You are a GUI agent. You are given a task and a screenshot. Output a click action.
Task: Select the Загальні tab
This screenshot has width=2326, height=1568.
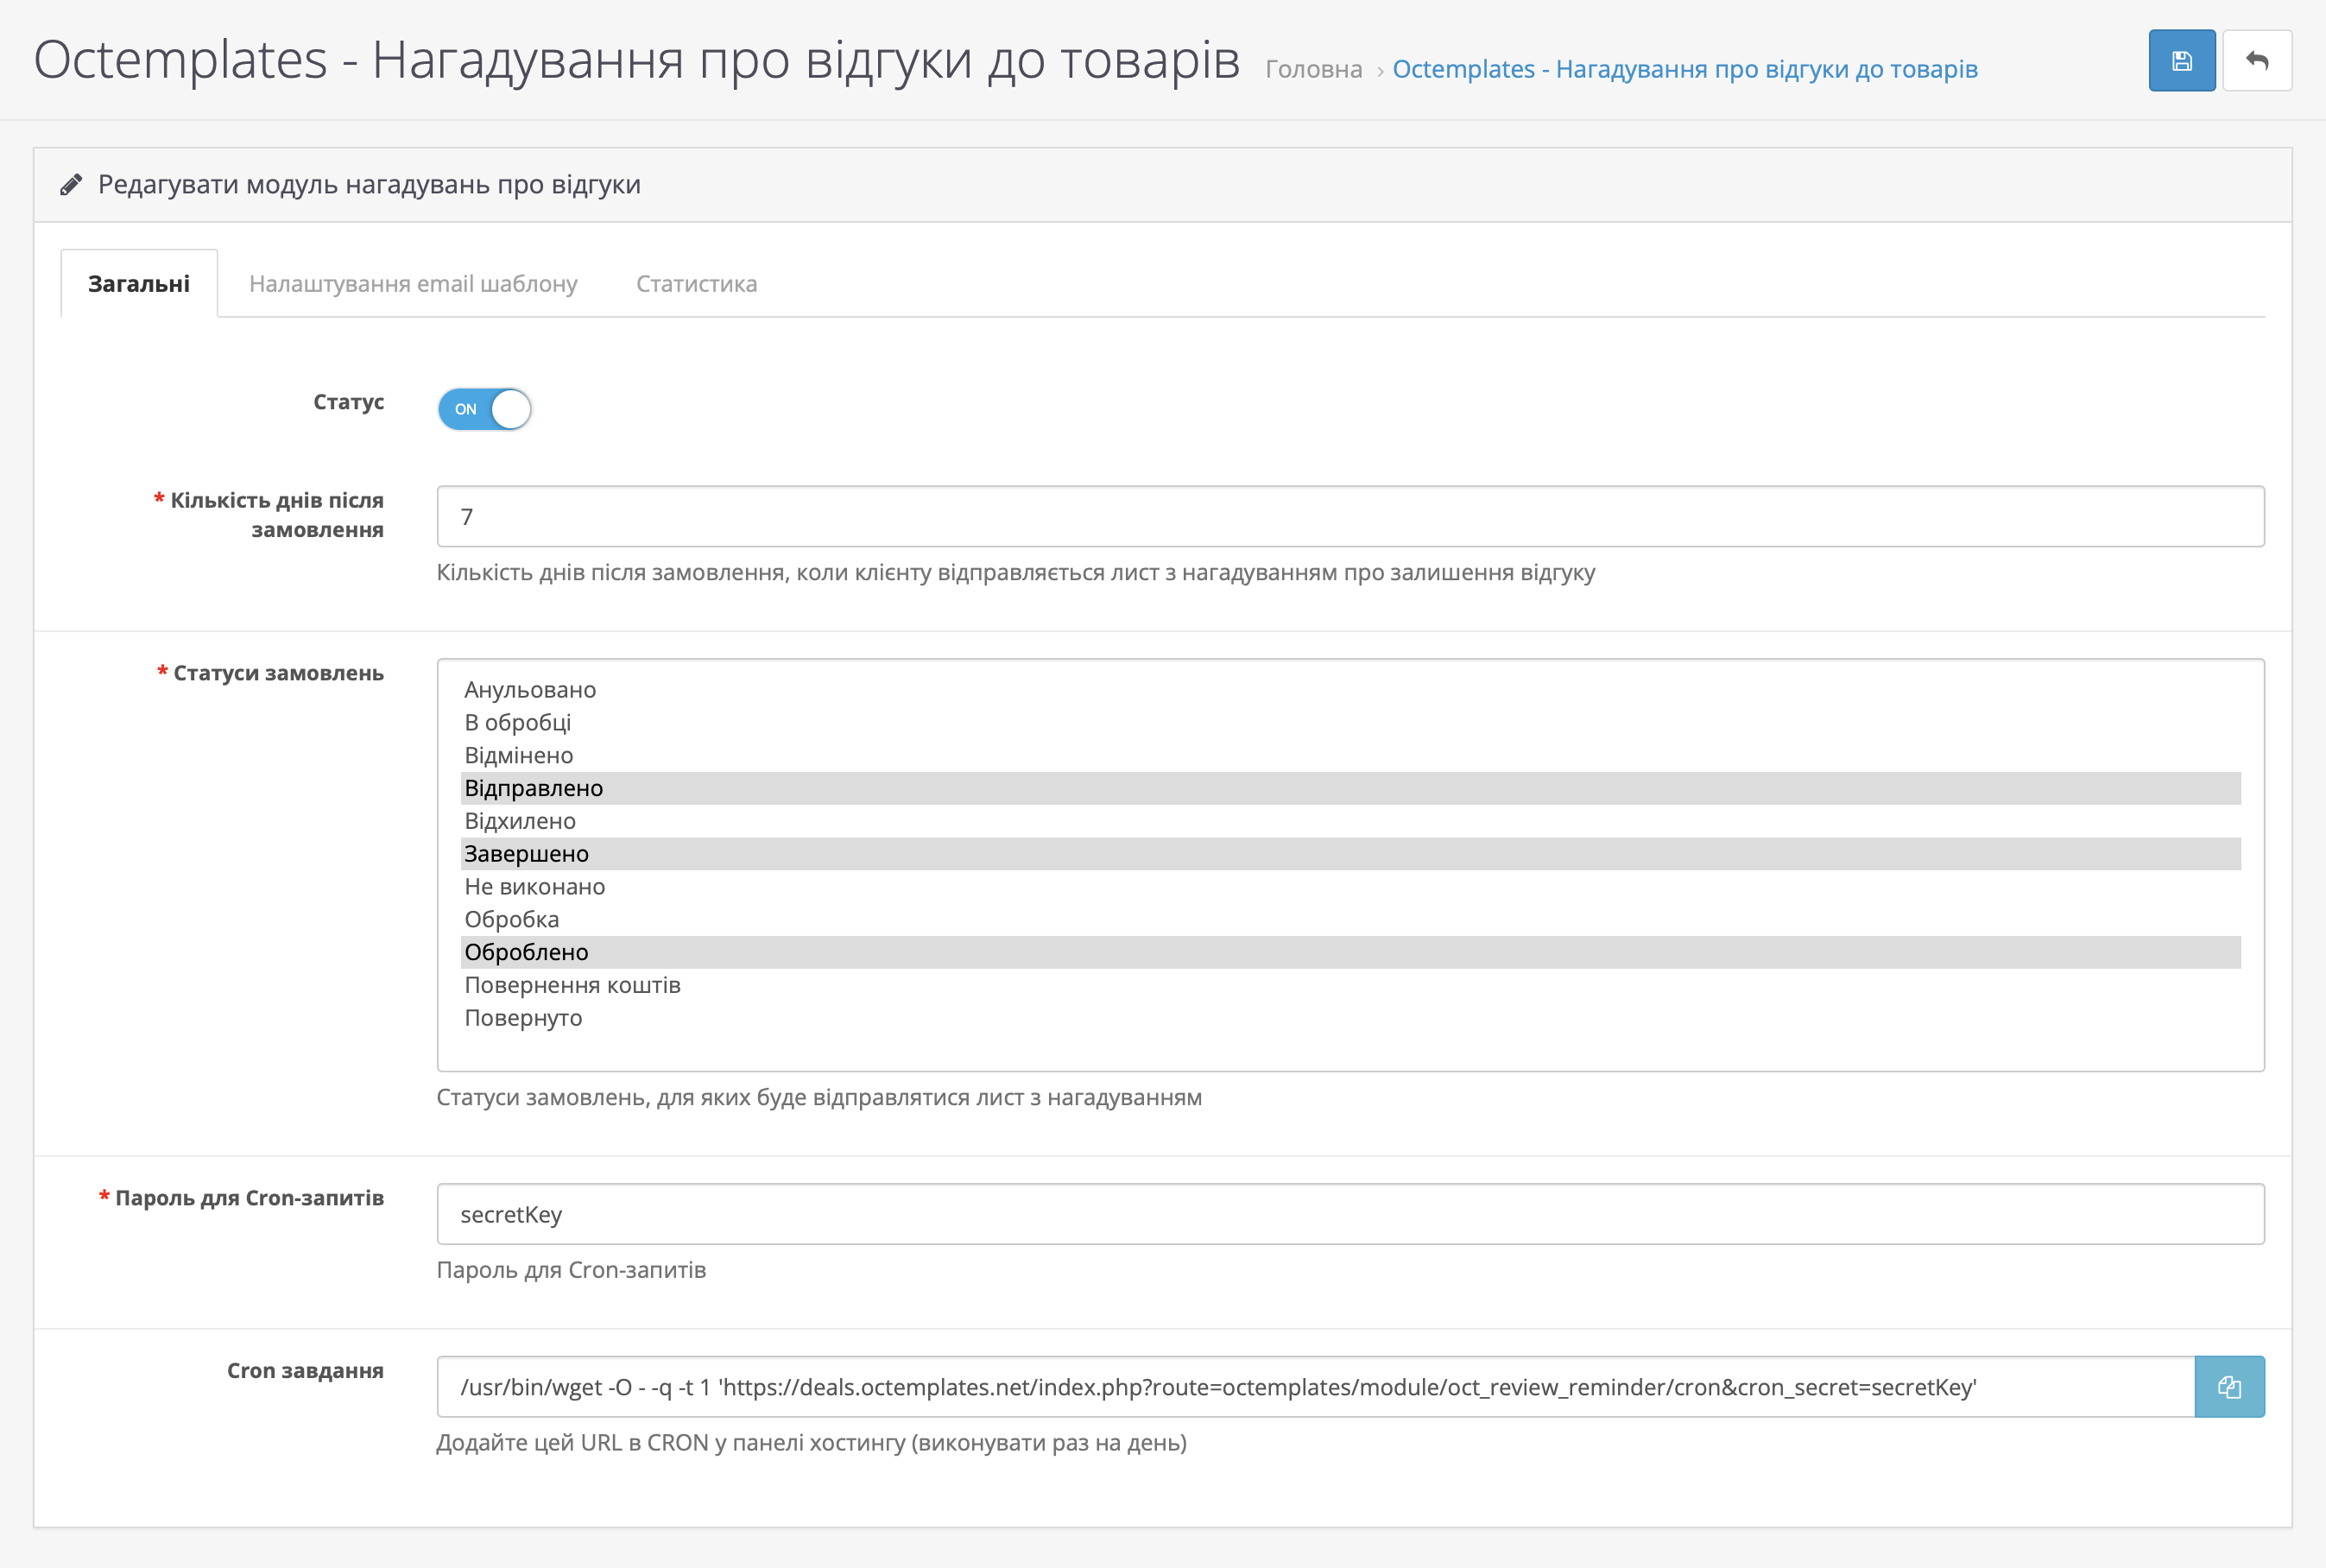click(x=139, y=284)
